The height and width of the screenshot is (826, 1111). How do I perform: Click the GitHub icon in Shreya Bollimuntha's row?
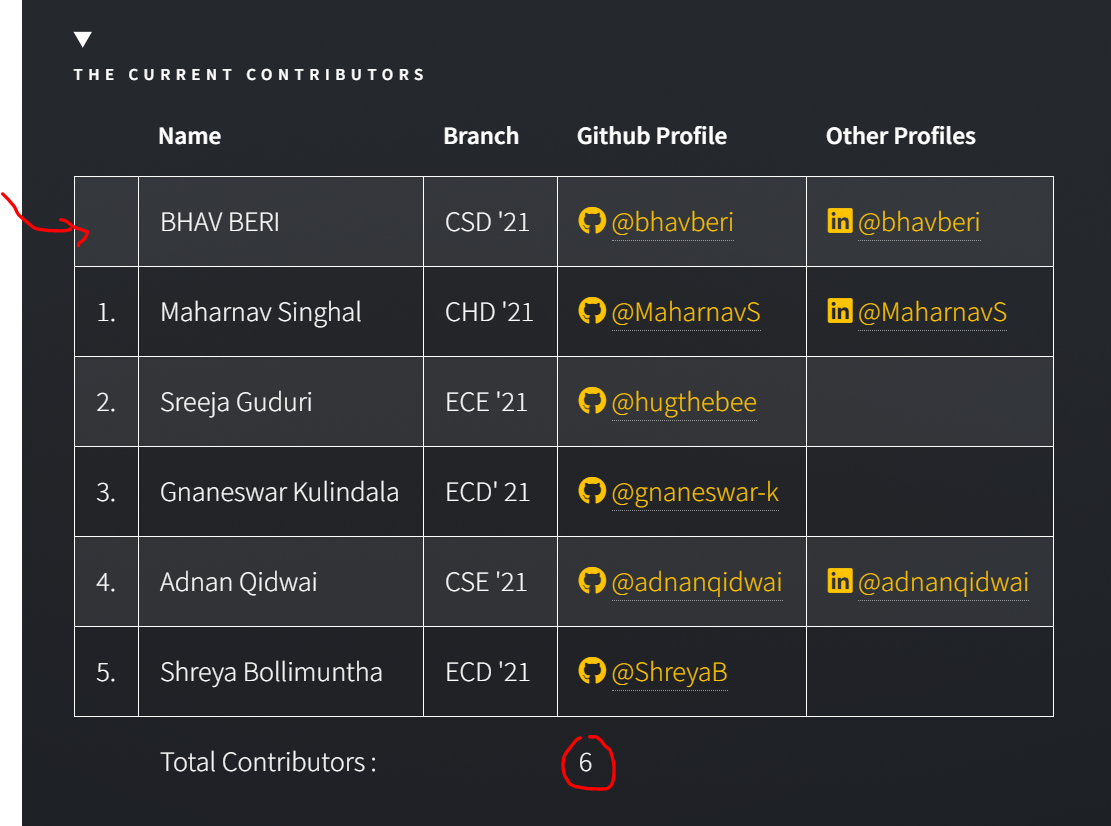click(593, 671)
